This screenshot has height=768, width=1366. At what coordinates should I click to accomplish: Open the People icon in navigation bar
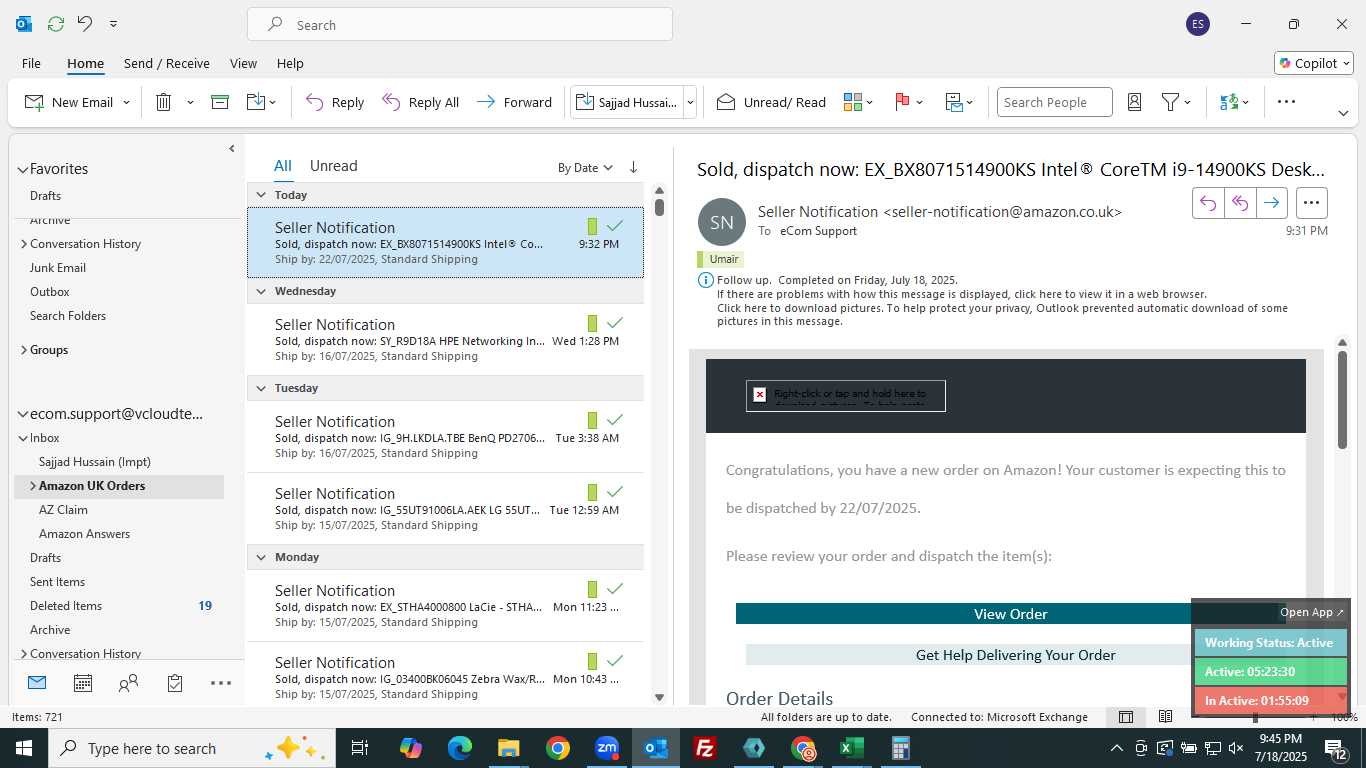coord(128,683)
